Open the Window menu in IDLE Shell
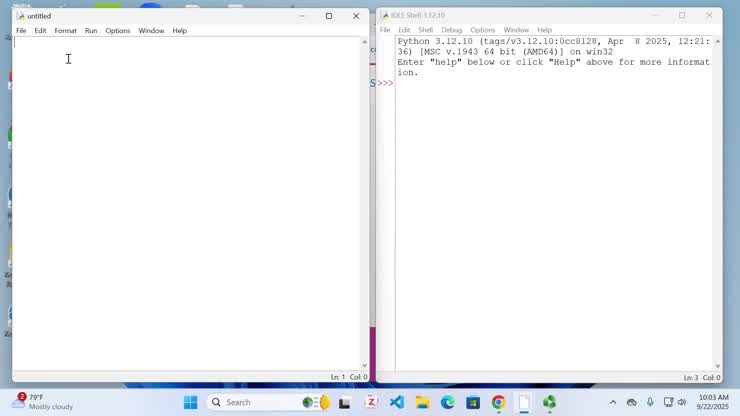The height and width of the screenshot is (416, 740). (x=516, y=30)
